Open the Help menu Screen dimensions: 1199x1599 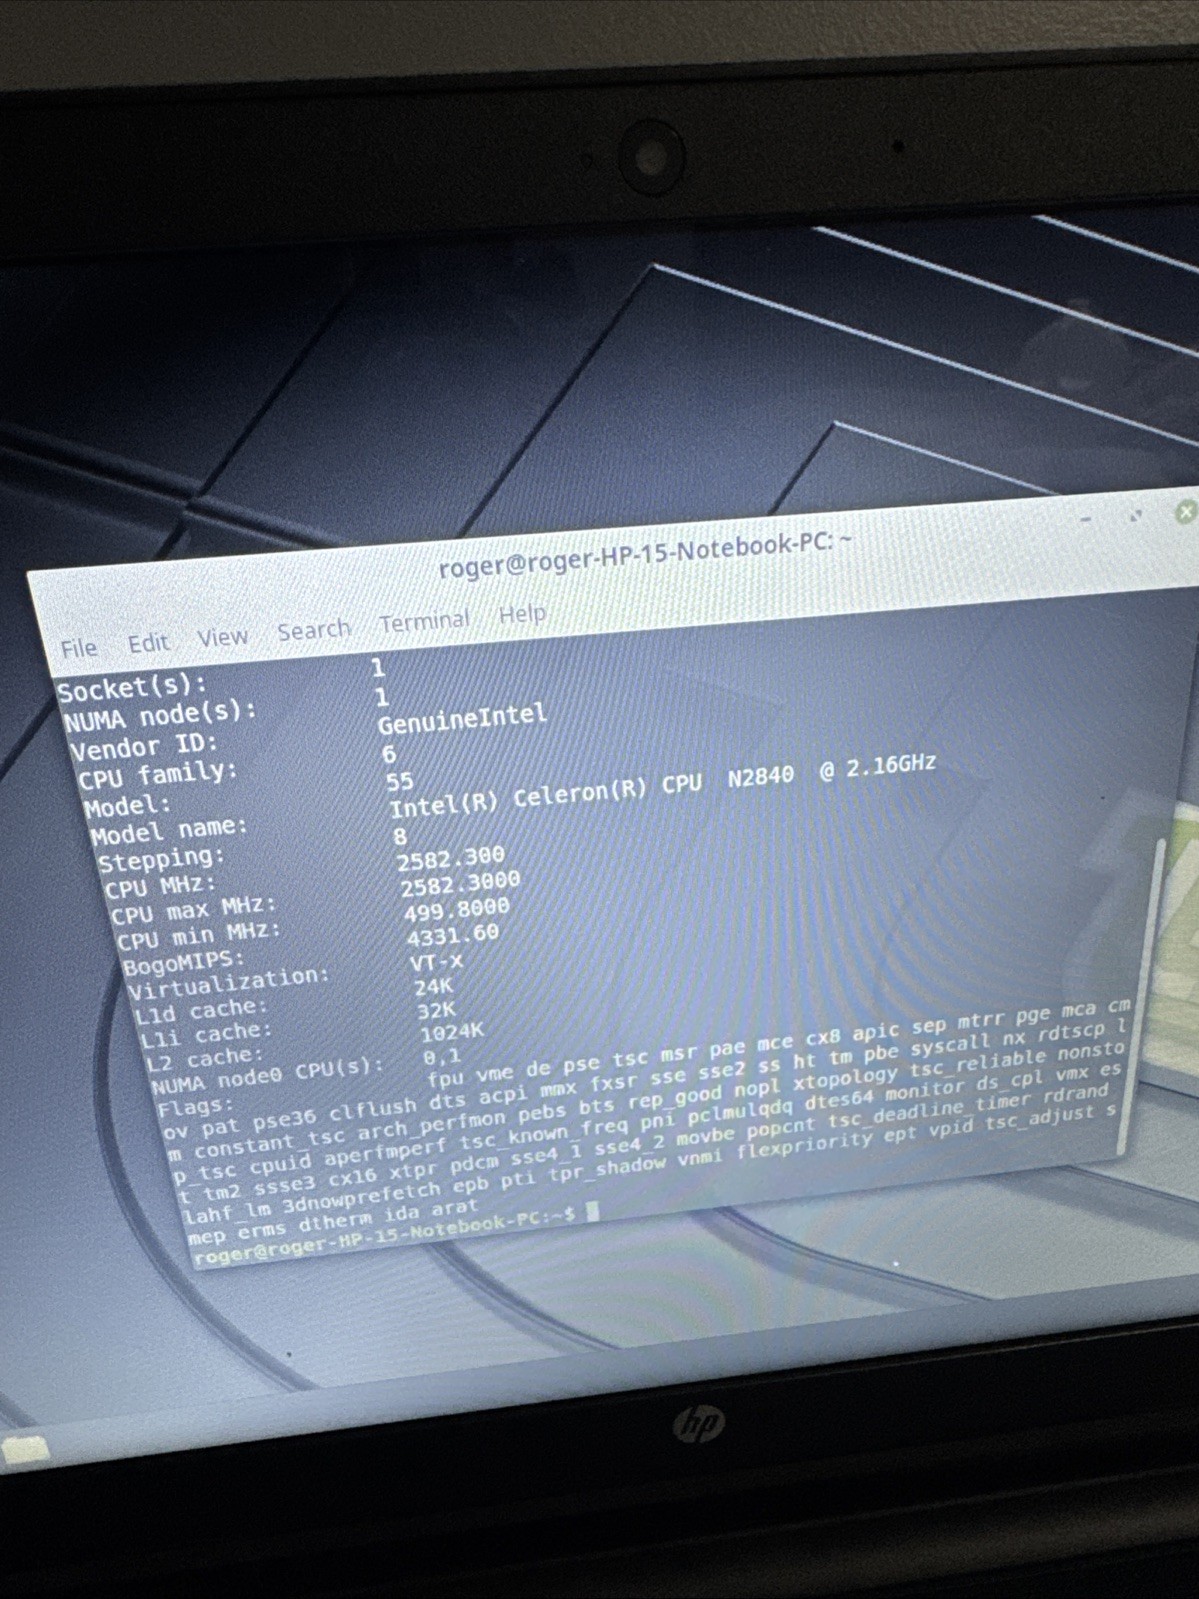tap(522, 613)
